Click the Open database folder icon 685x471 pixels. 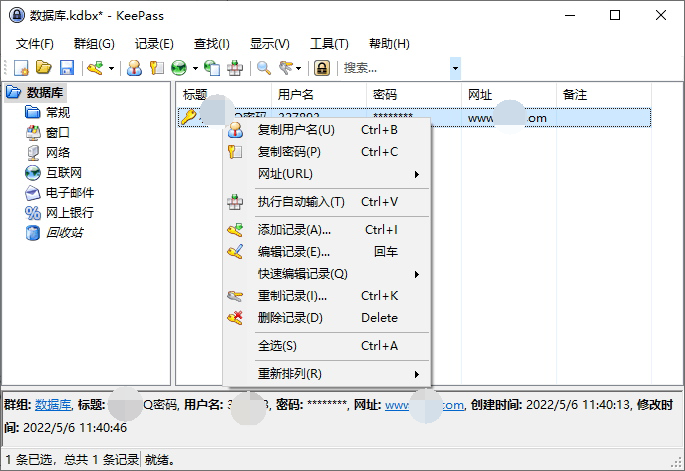point(44,68)
